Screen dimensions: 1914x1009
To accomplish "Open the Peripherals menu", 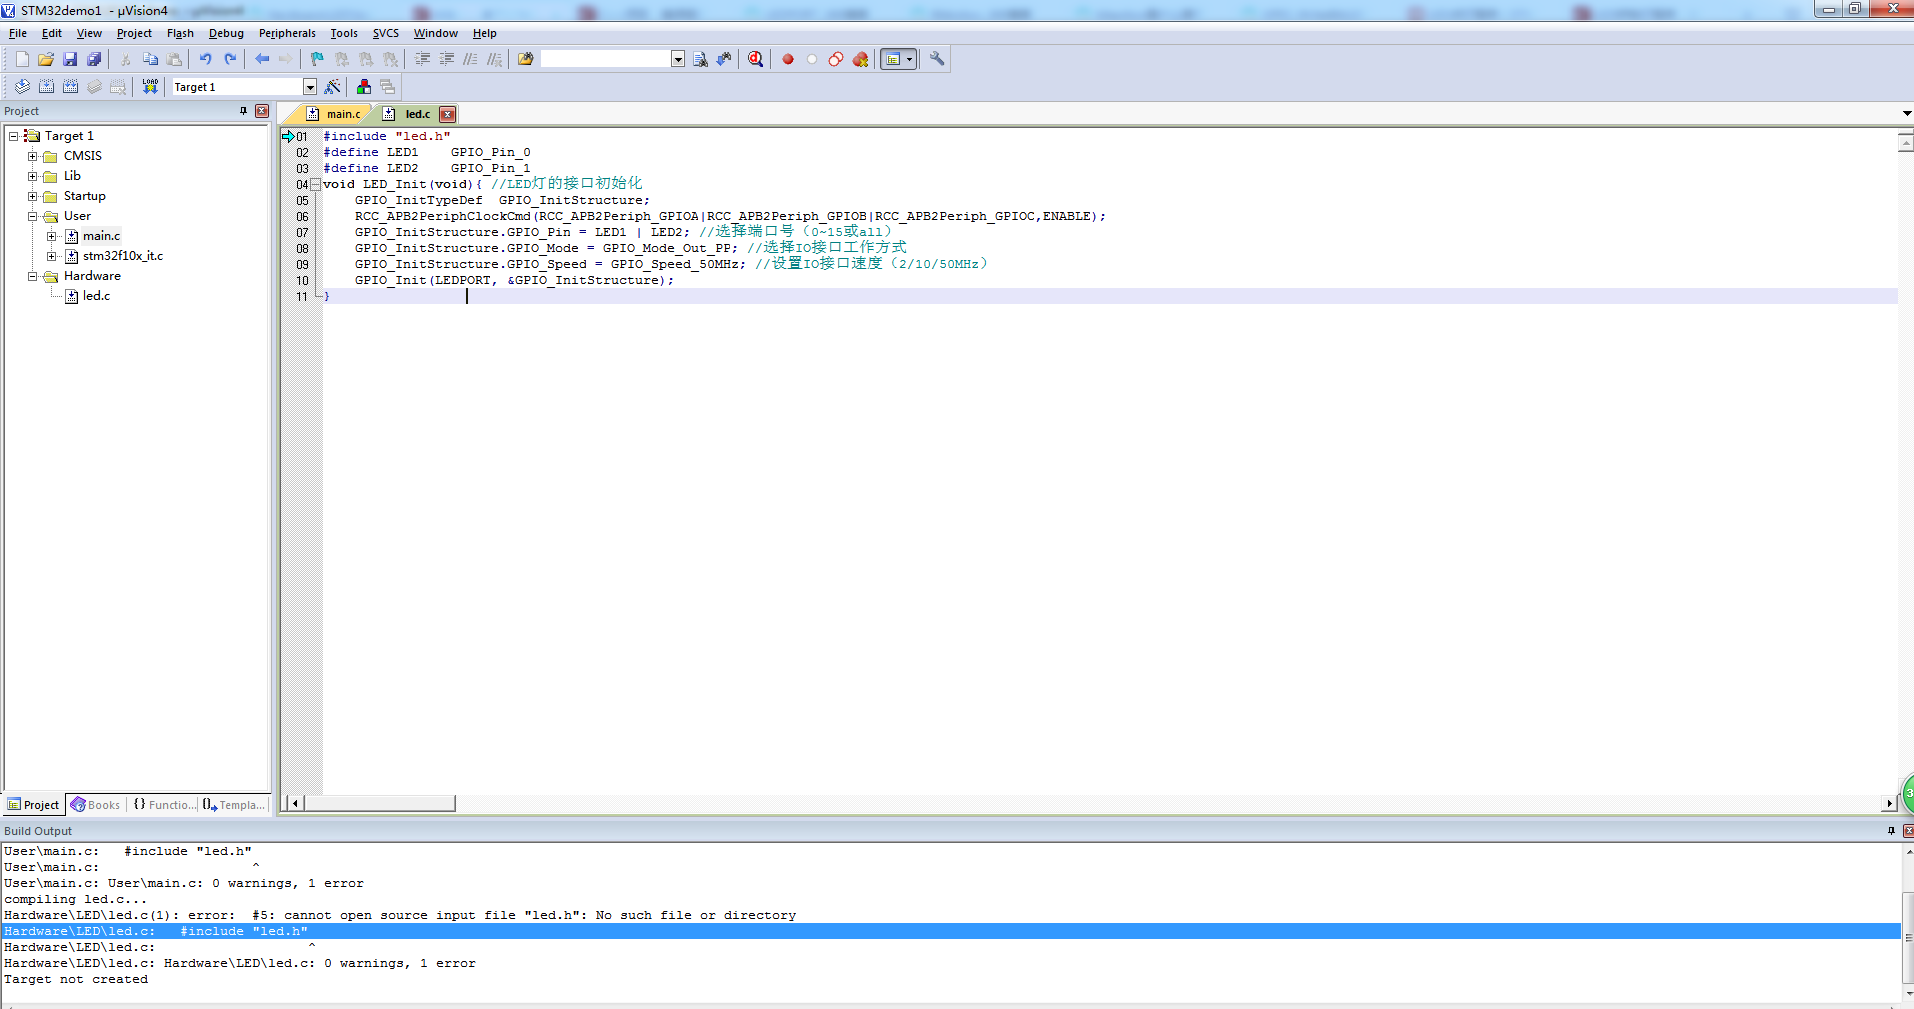I will coord(287,33).
